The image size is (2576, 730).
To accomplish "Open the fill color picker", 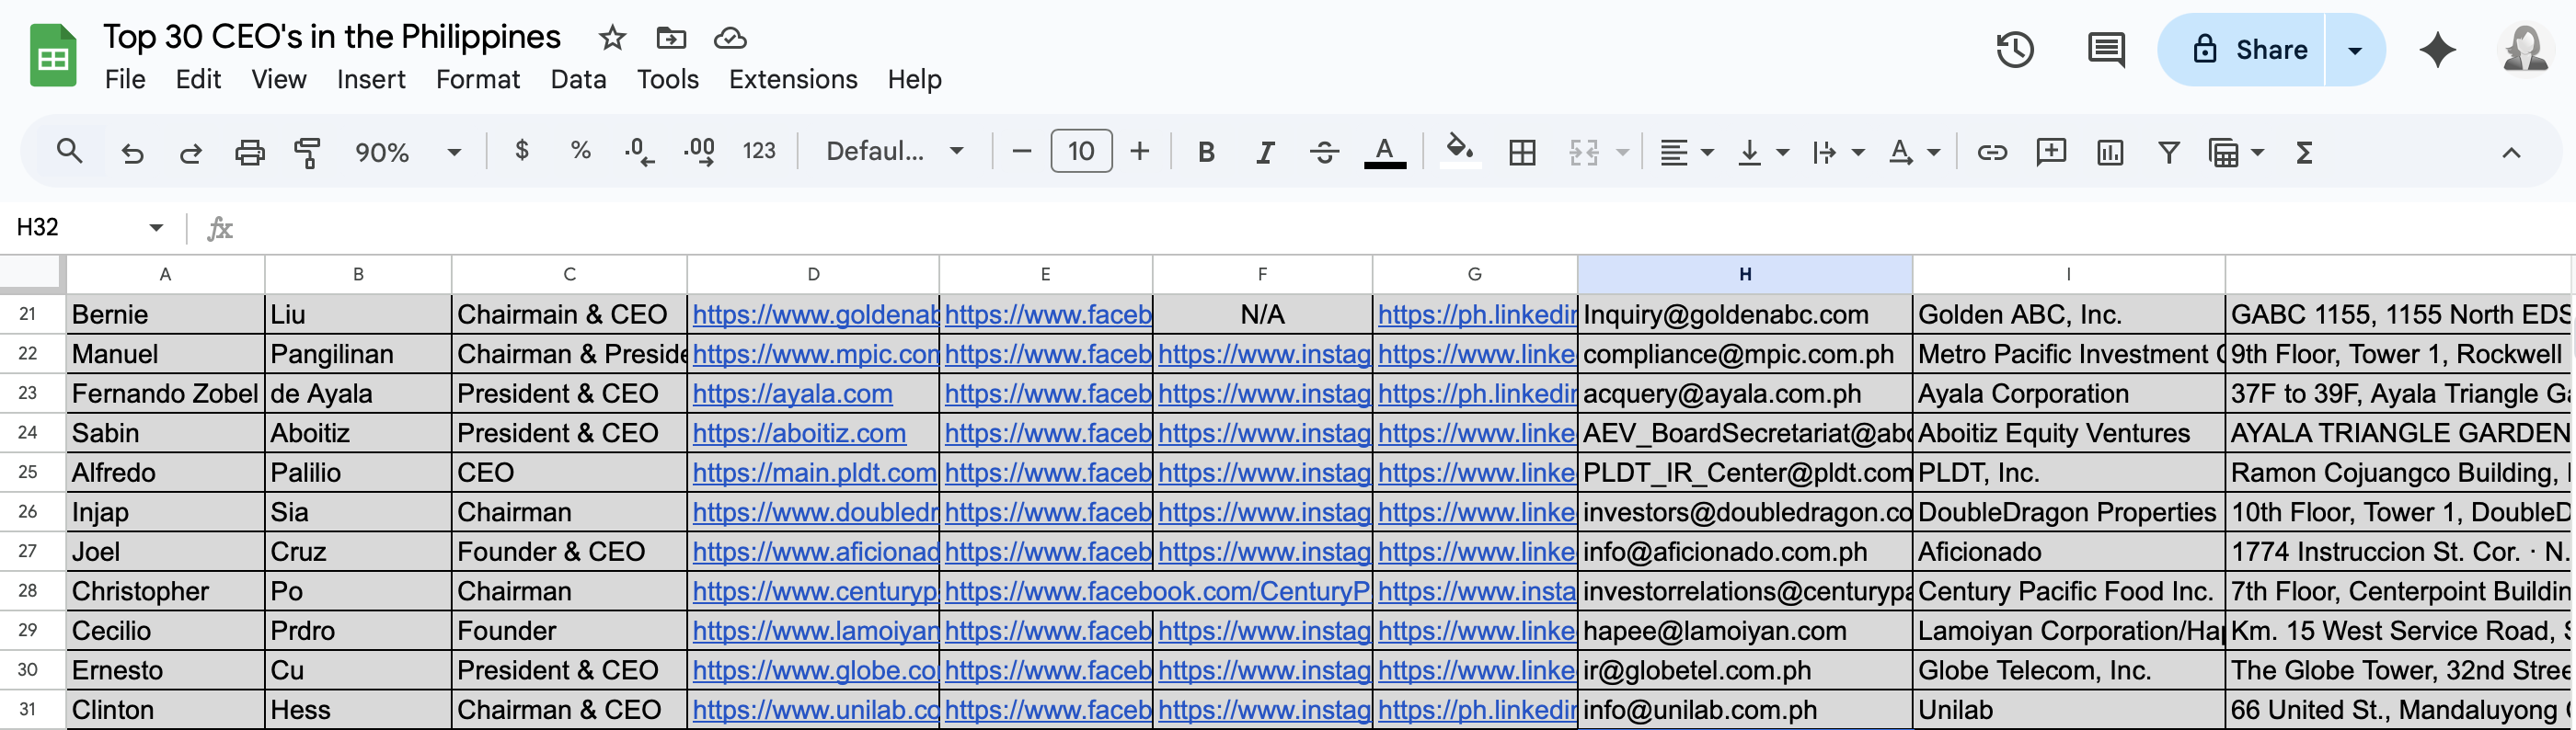I will [x=1460, y=152].
